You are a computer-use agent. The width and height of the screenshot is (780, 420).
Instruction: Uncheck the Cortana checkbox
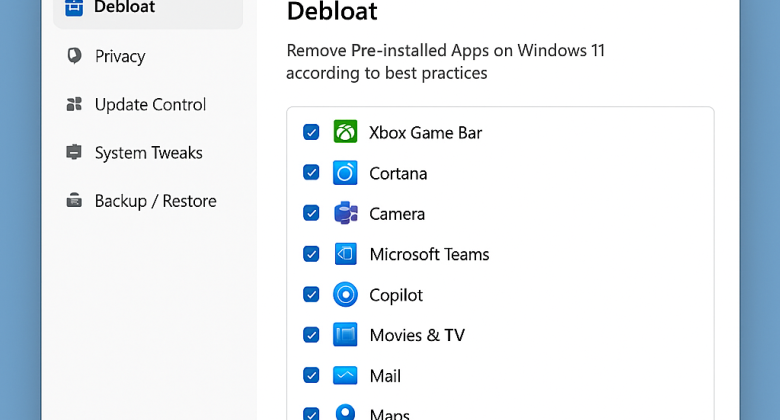[x=311, y=173]
